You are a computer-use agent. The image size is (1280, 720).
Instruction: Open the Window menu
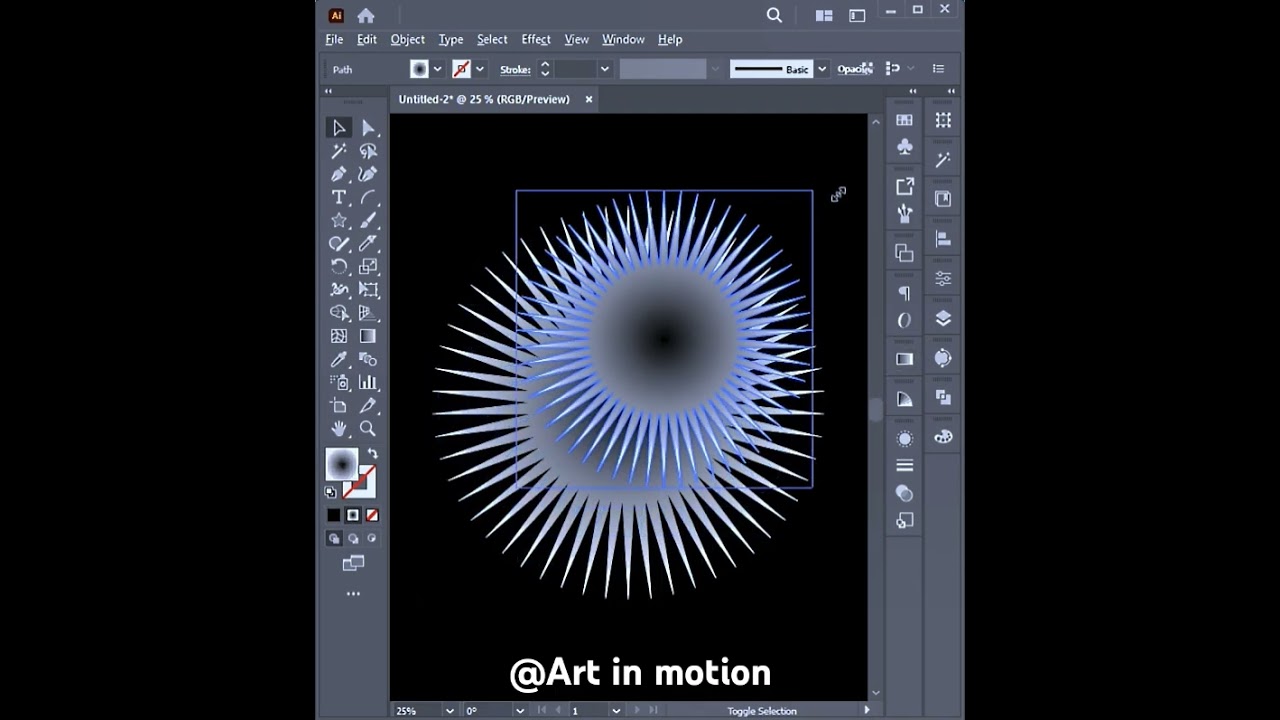point(623,39)
